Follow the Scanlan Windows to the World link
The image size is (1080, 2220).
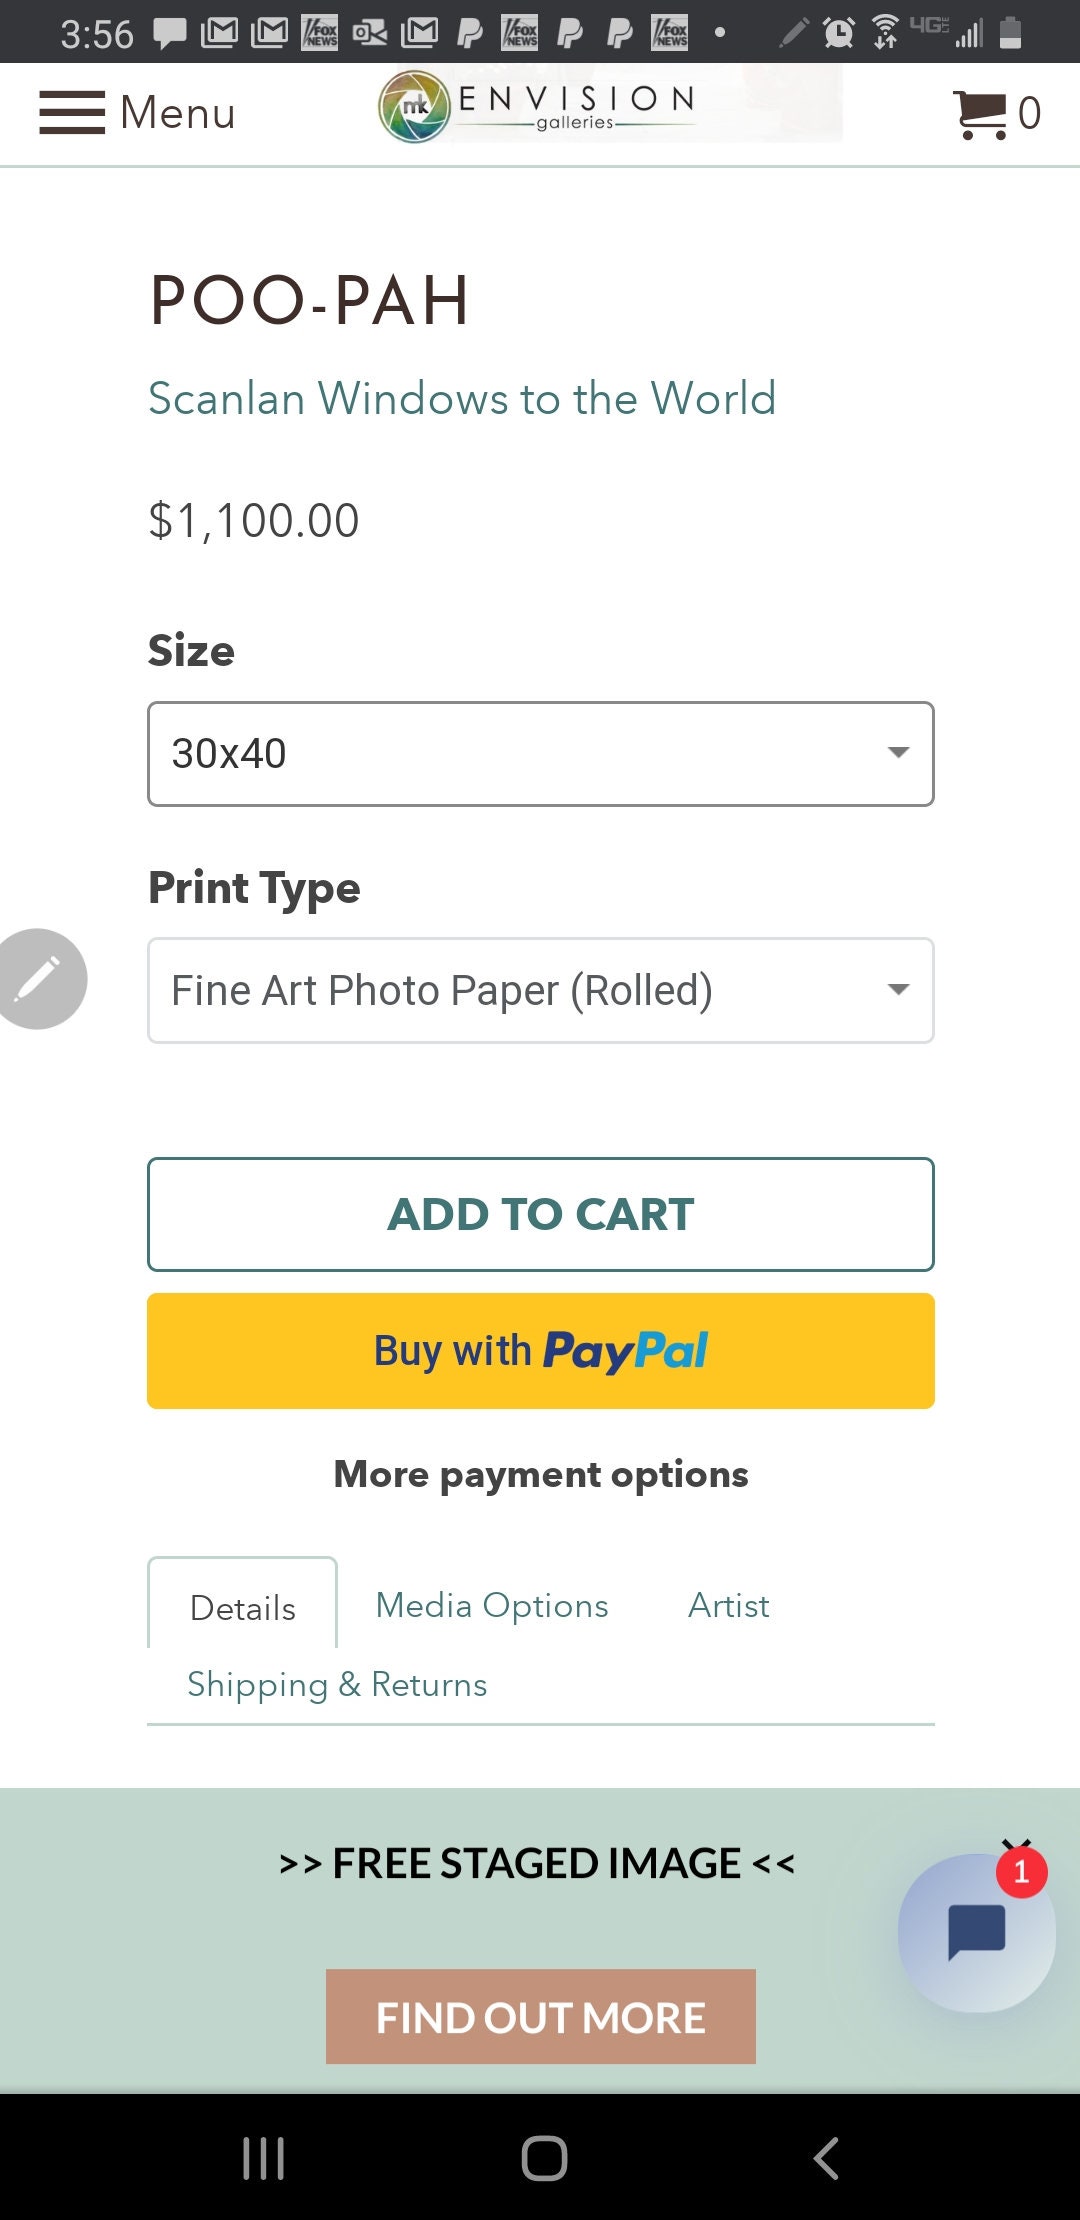point(462,398)
